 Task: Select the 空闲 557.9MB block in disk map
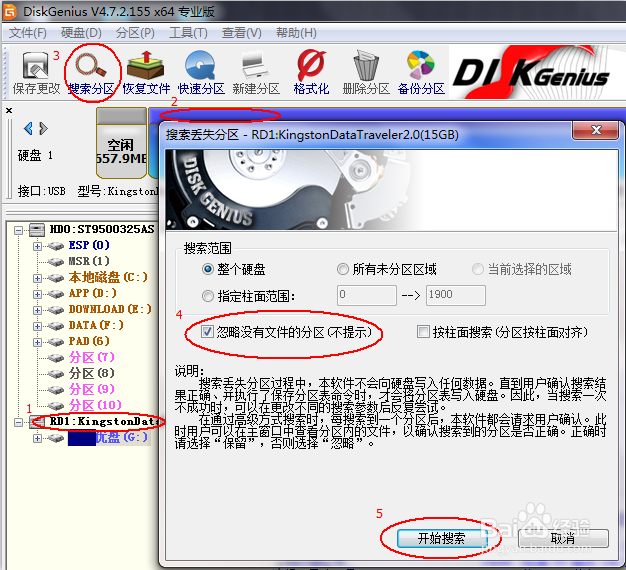click(121, 143)
